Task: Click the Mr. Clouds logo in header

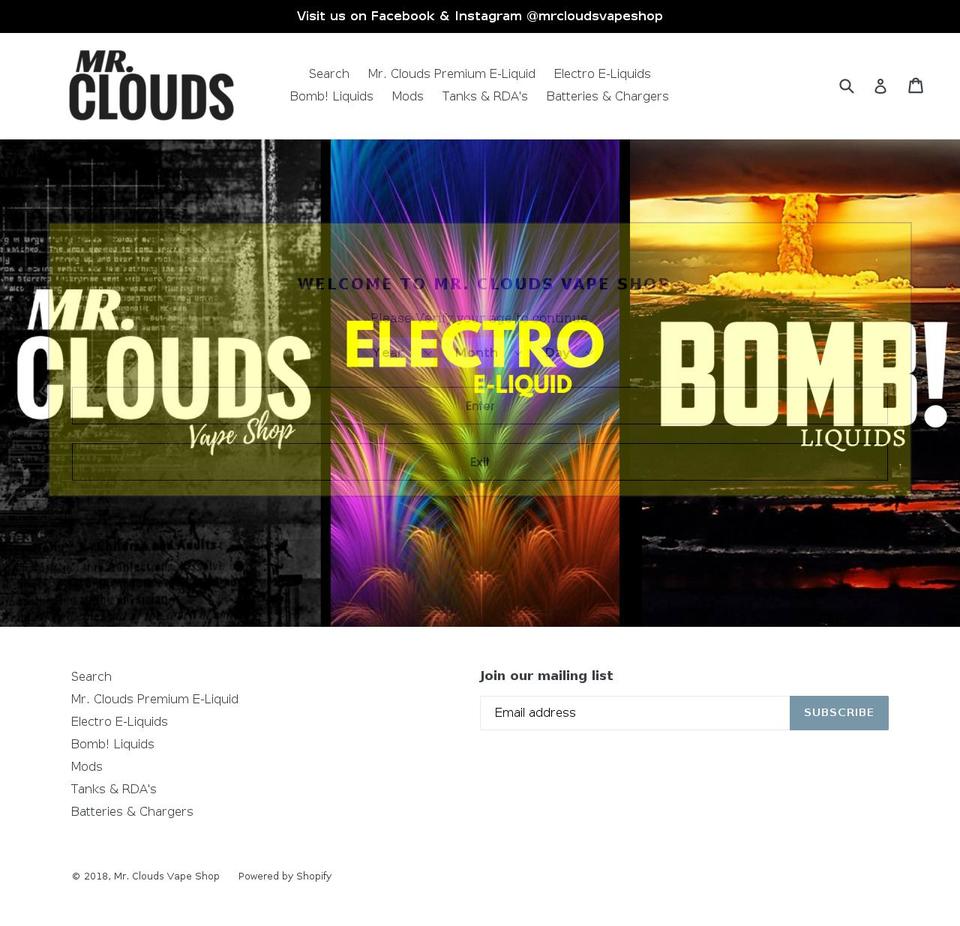Action: (151, 86)
